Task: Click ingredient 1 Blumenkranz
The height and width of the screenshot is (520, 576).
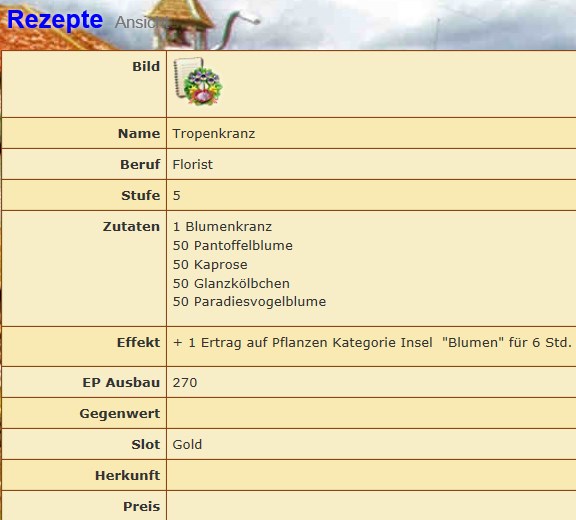Action: pyautogui.click(x=222, y=227)
